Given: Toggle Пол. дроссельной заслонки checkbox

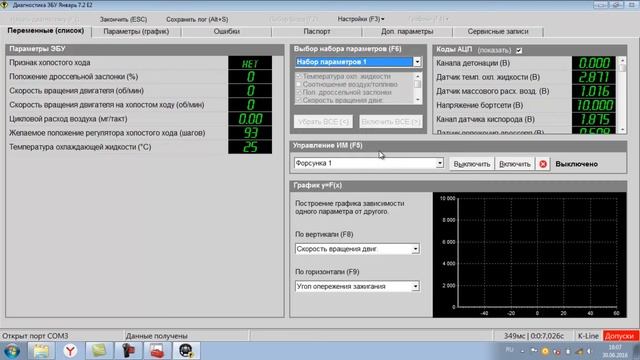Looking at the screenshot, I should coord(298,92).
